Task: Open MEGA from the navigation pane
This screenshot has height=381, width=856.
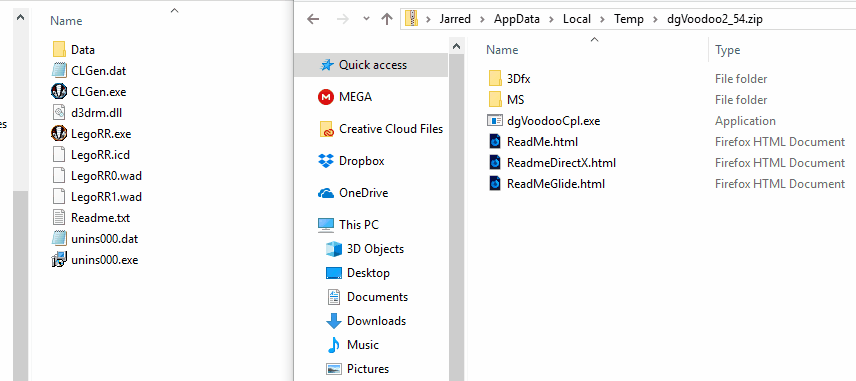Action: [345, 97]
